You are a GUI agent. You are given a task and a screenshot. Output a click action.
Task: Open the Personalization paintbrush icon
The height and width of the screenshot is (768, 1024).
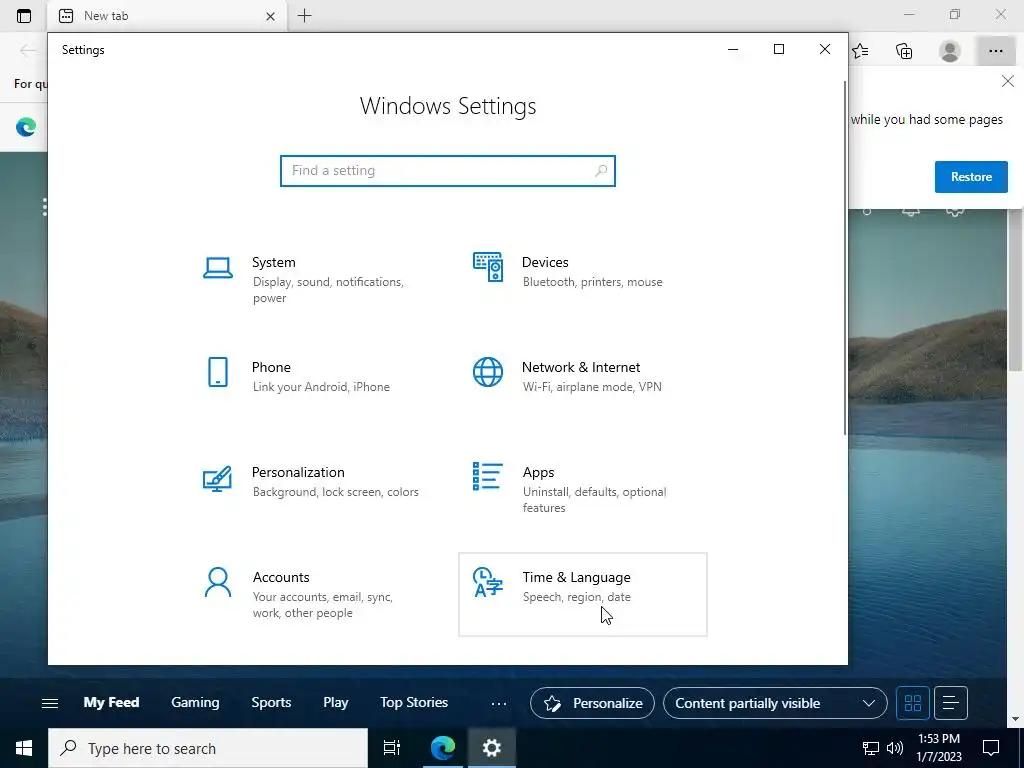(x=217, y=479)
